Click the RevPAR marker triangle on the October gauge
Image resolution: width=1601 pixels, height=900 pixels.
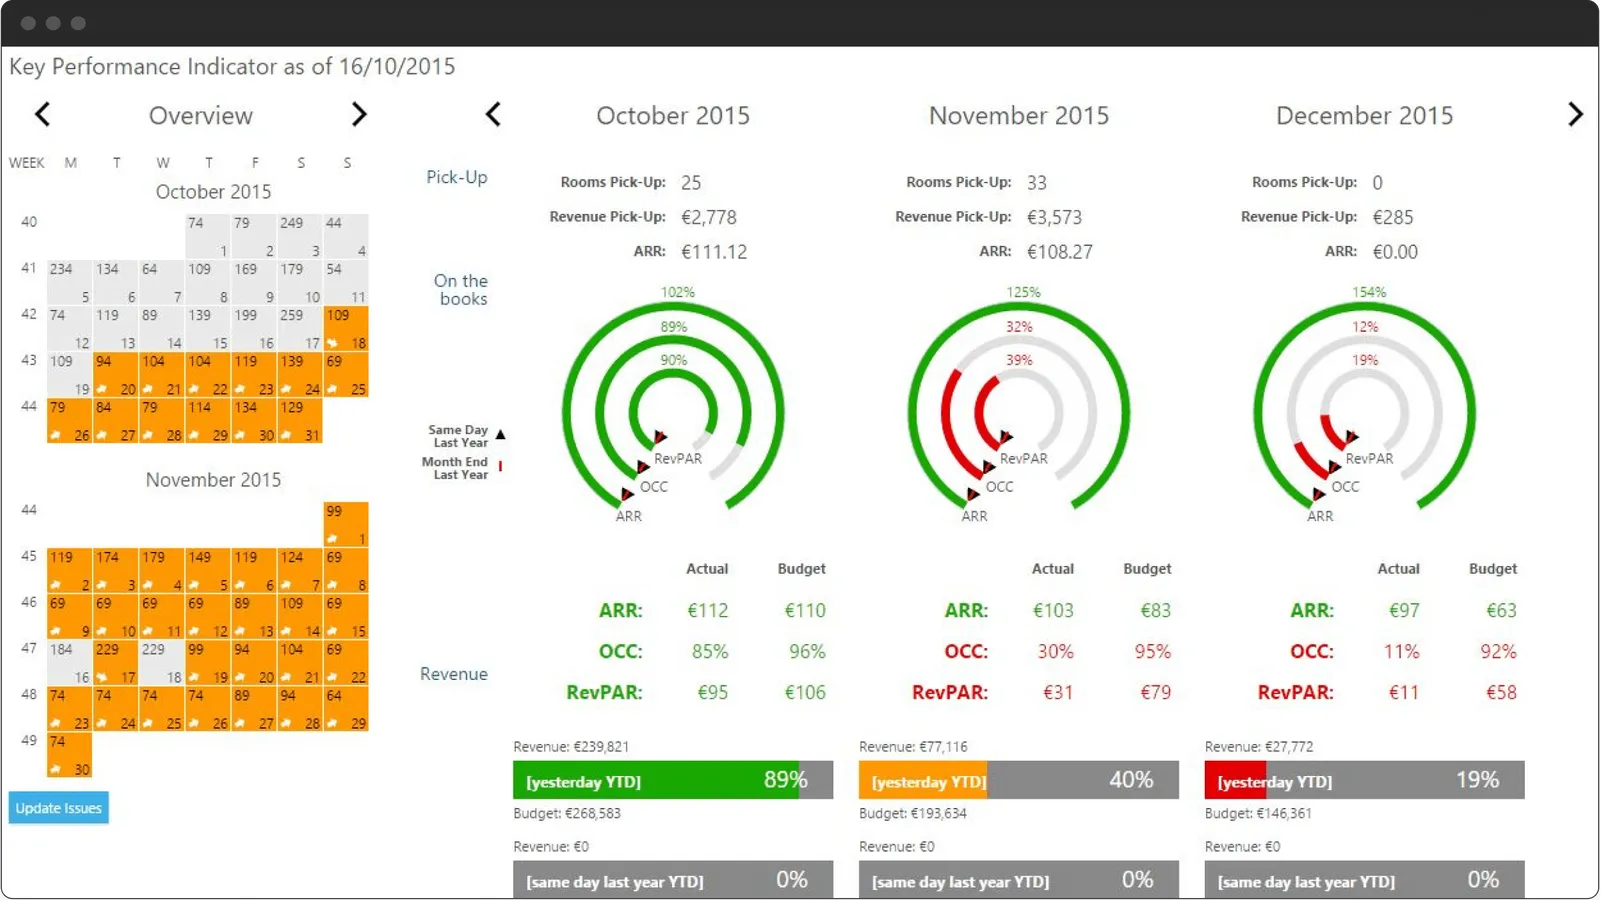661,437
